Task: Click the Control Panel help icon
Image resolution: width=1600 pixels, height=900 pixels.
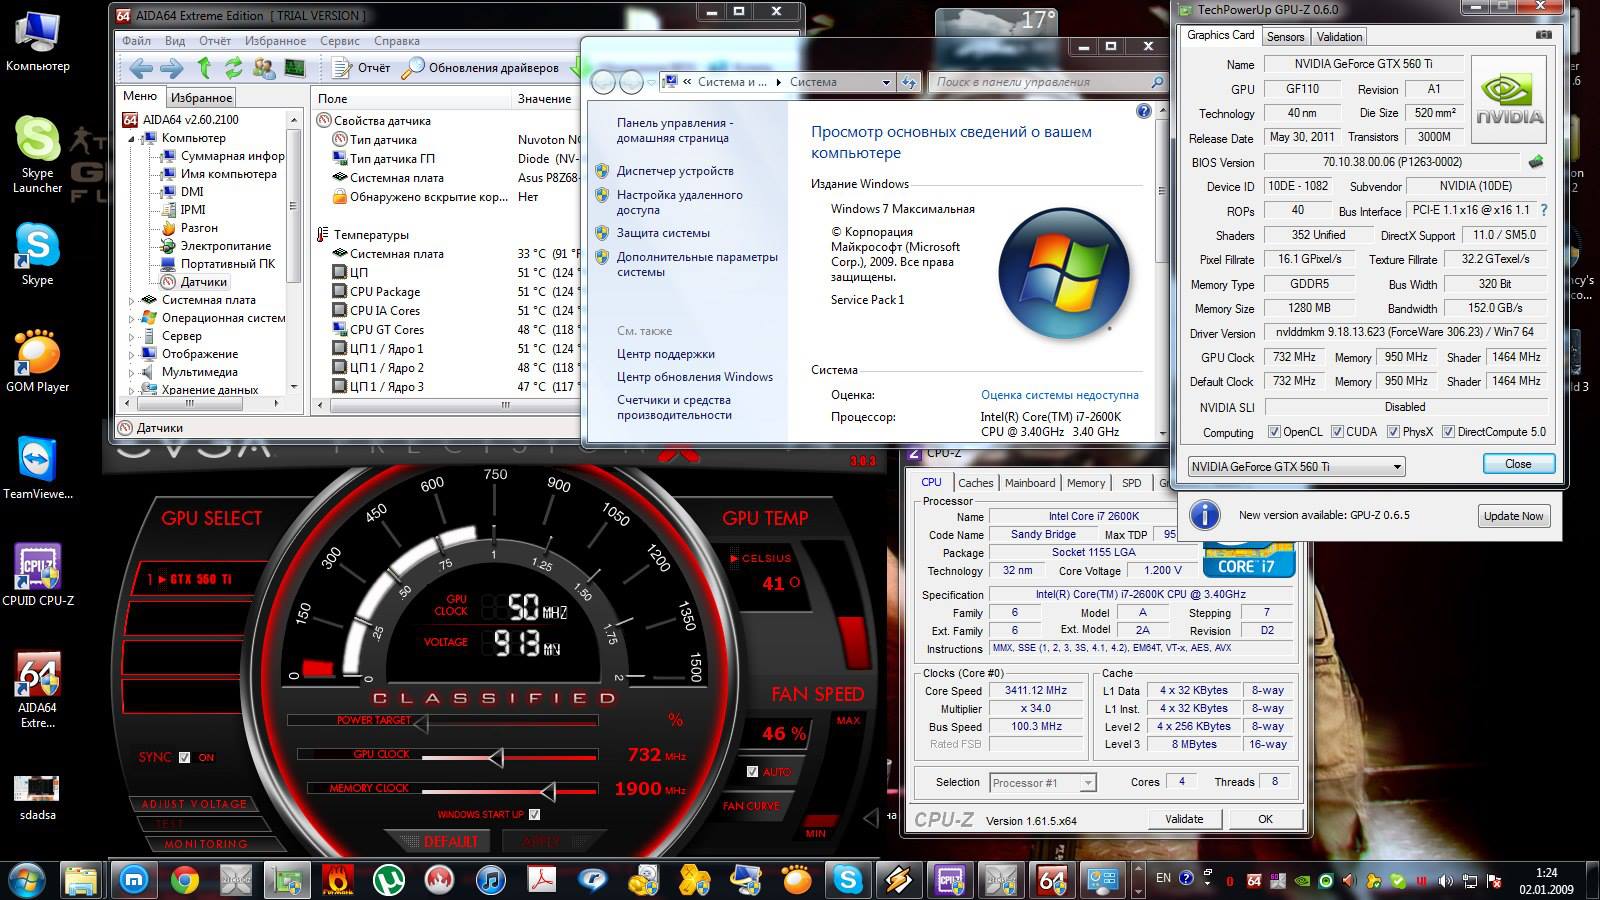Action: click(1143, 111)
